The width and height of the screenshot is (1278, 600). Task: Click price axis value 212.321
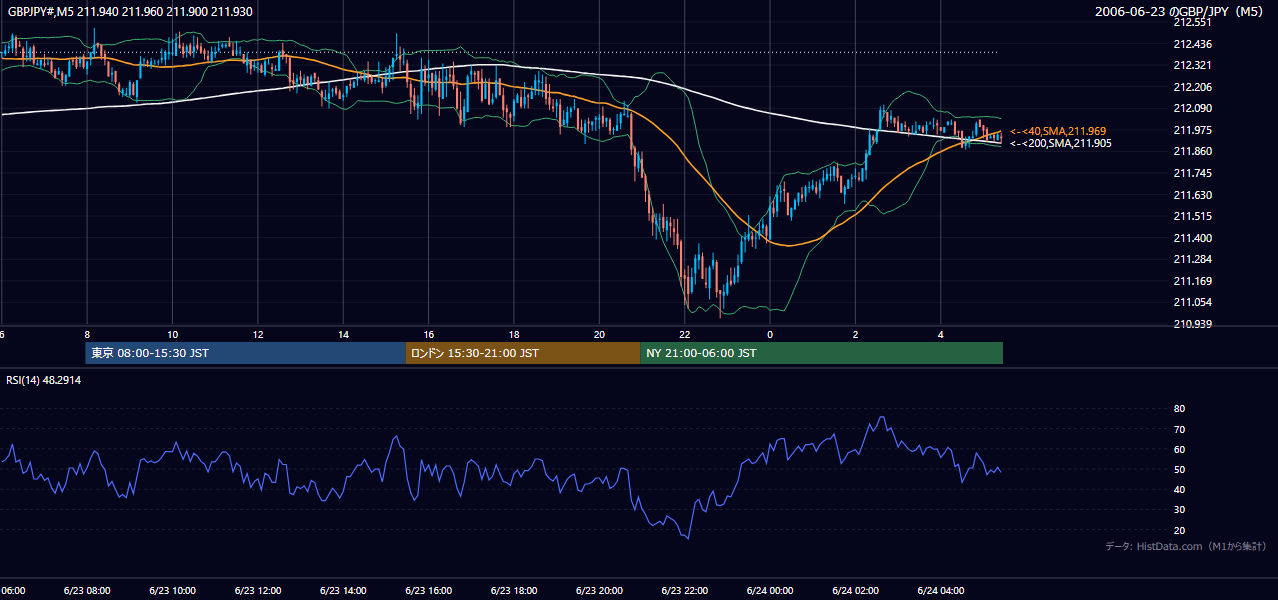pyautogui.click(x=1192, y=65)
